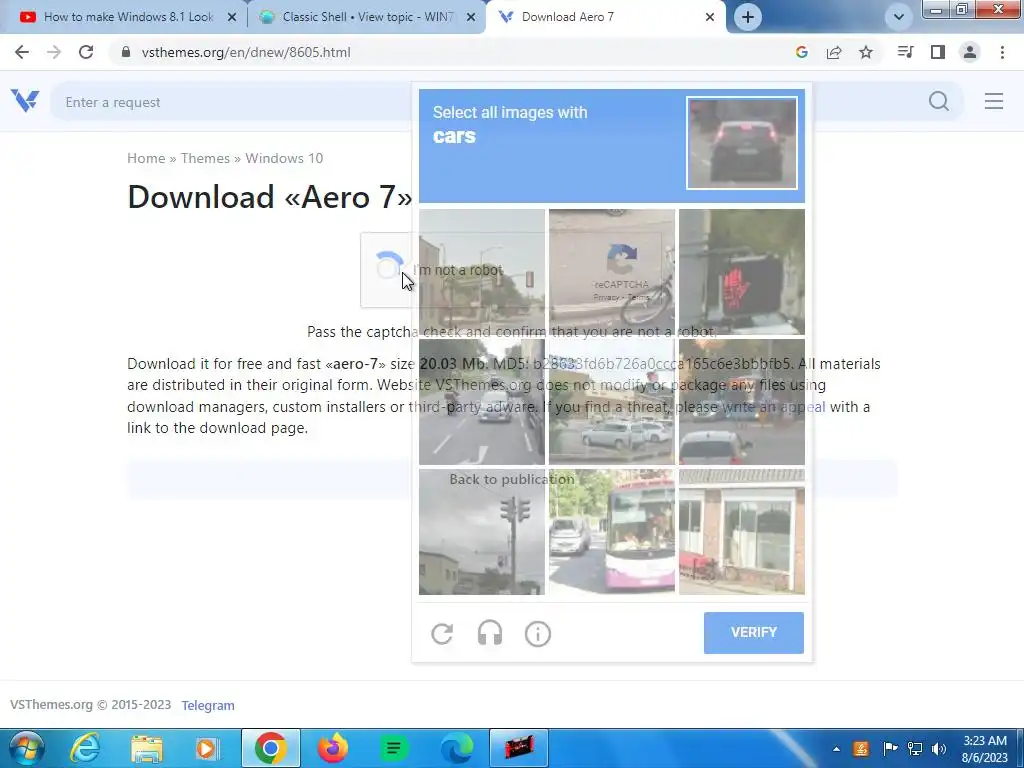
Task: Close the Classic Shell tab
Action: (x=471, y=17)
